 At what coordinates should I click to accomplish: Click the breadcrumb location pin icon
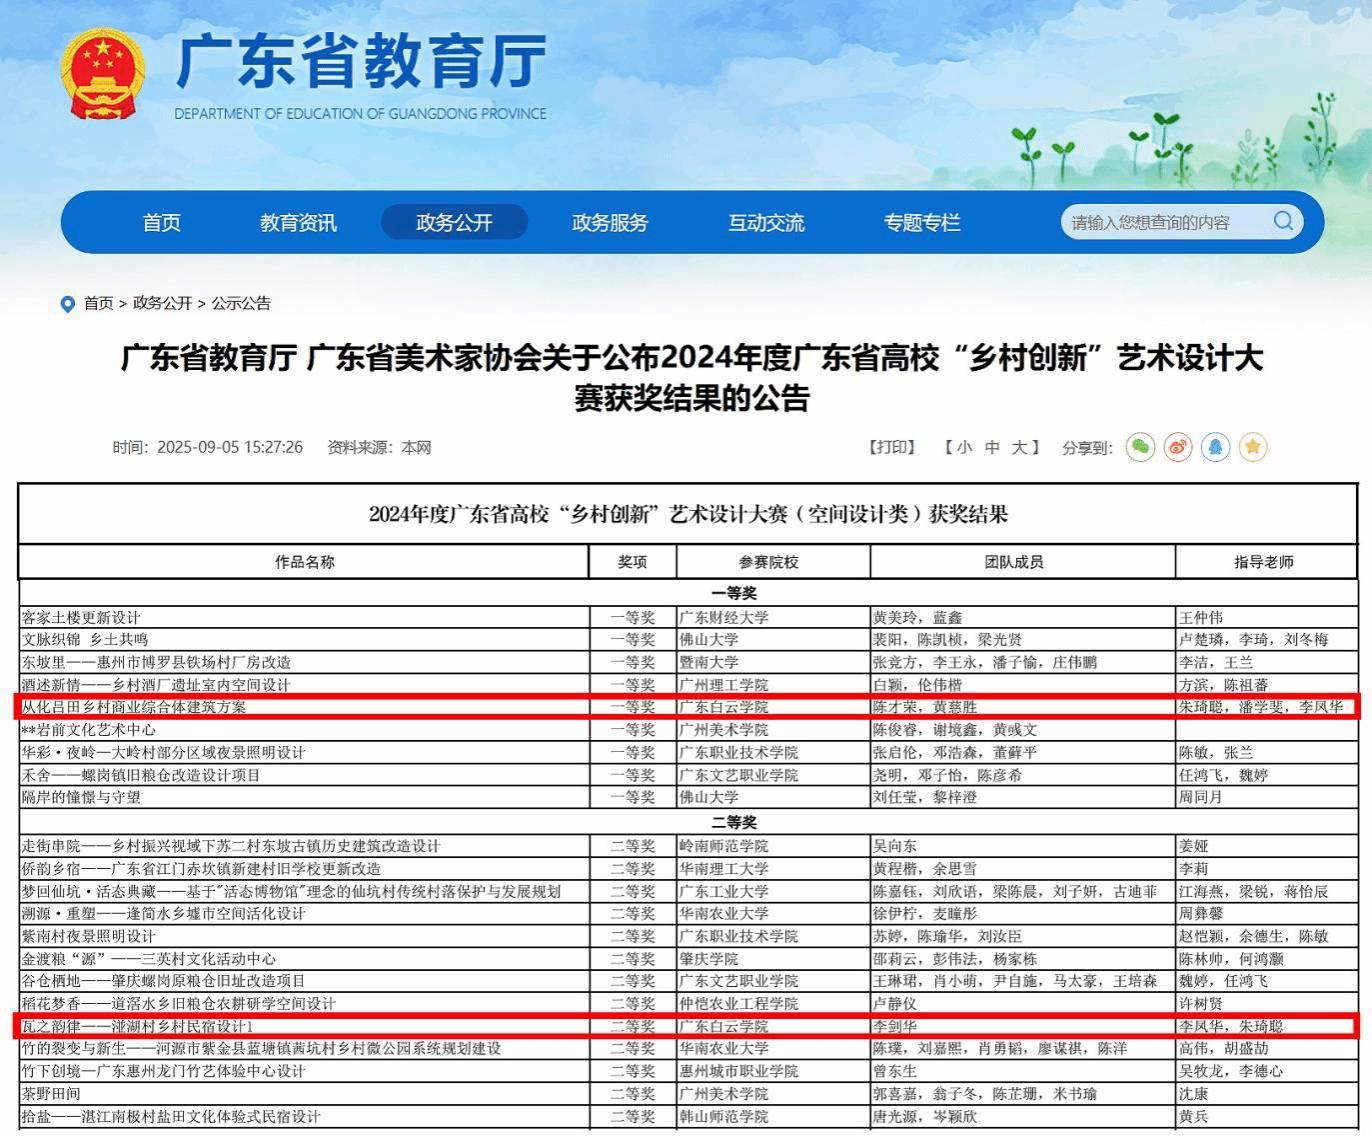pyautogui.click(x=68, y=304)
